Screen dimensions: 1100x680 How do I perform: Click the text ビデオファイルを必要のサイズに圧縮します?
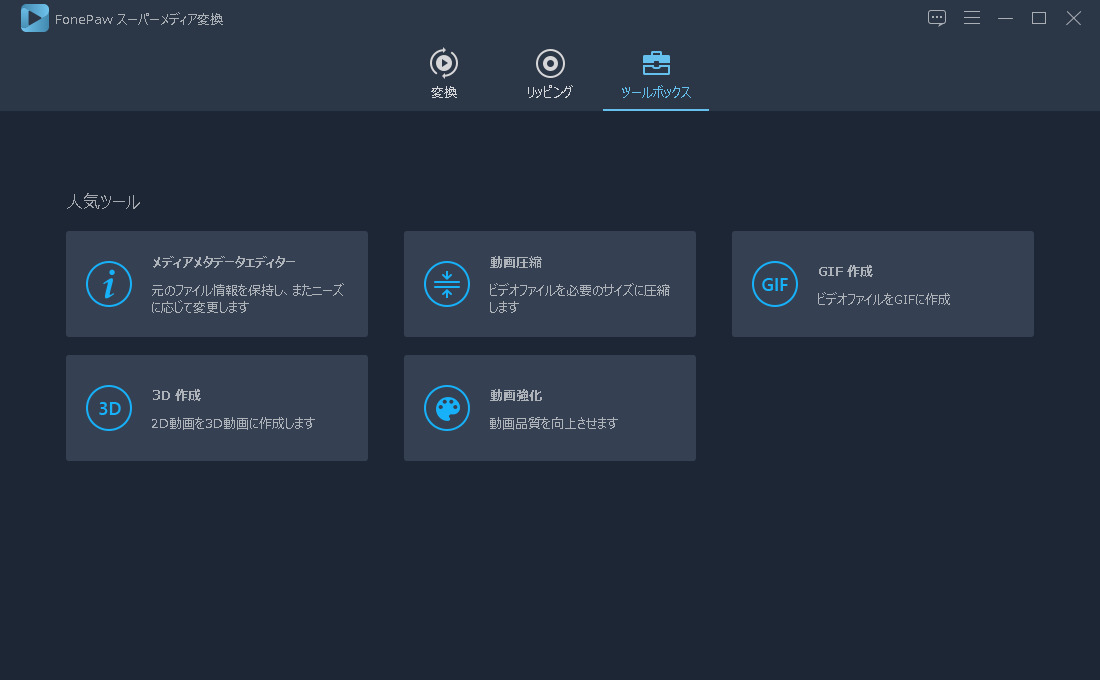tap(579, 298)
